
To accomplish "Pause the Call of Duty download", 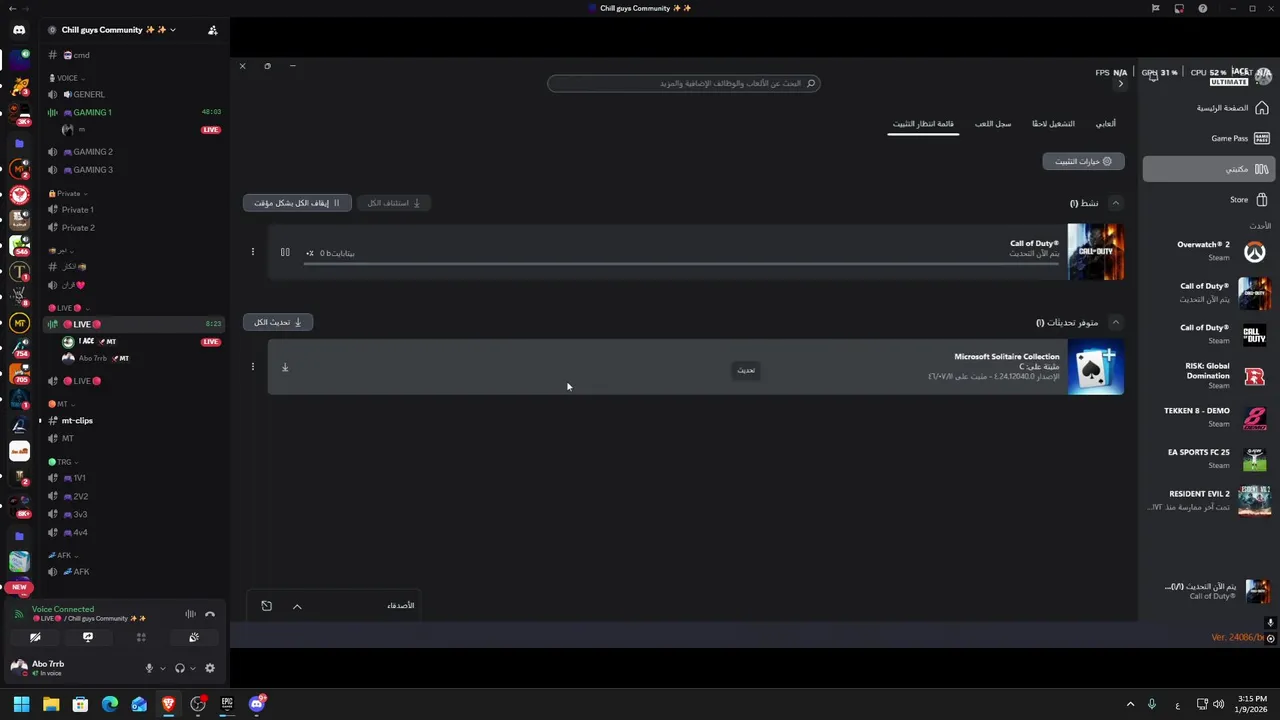I will (x=285, y=252).
